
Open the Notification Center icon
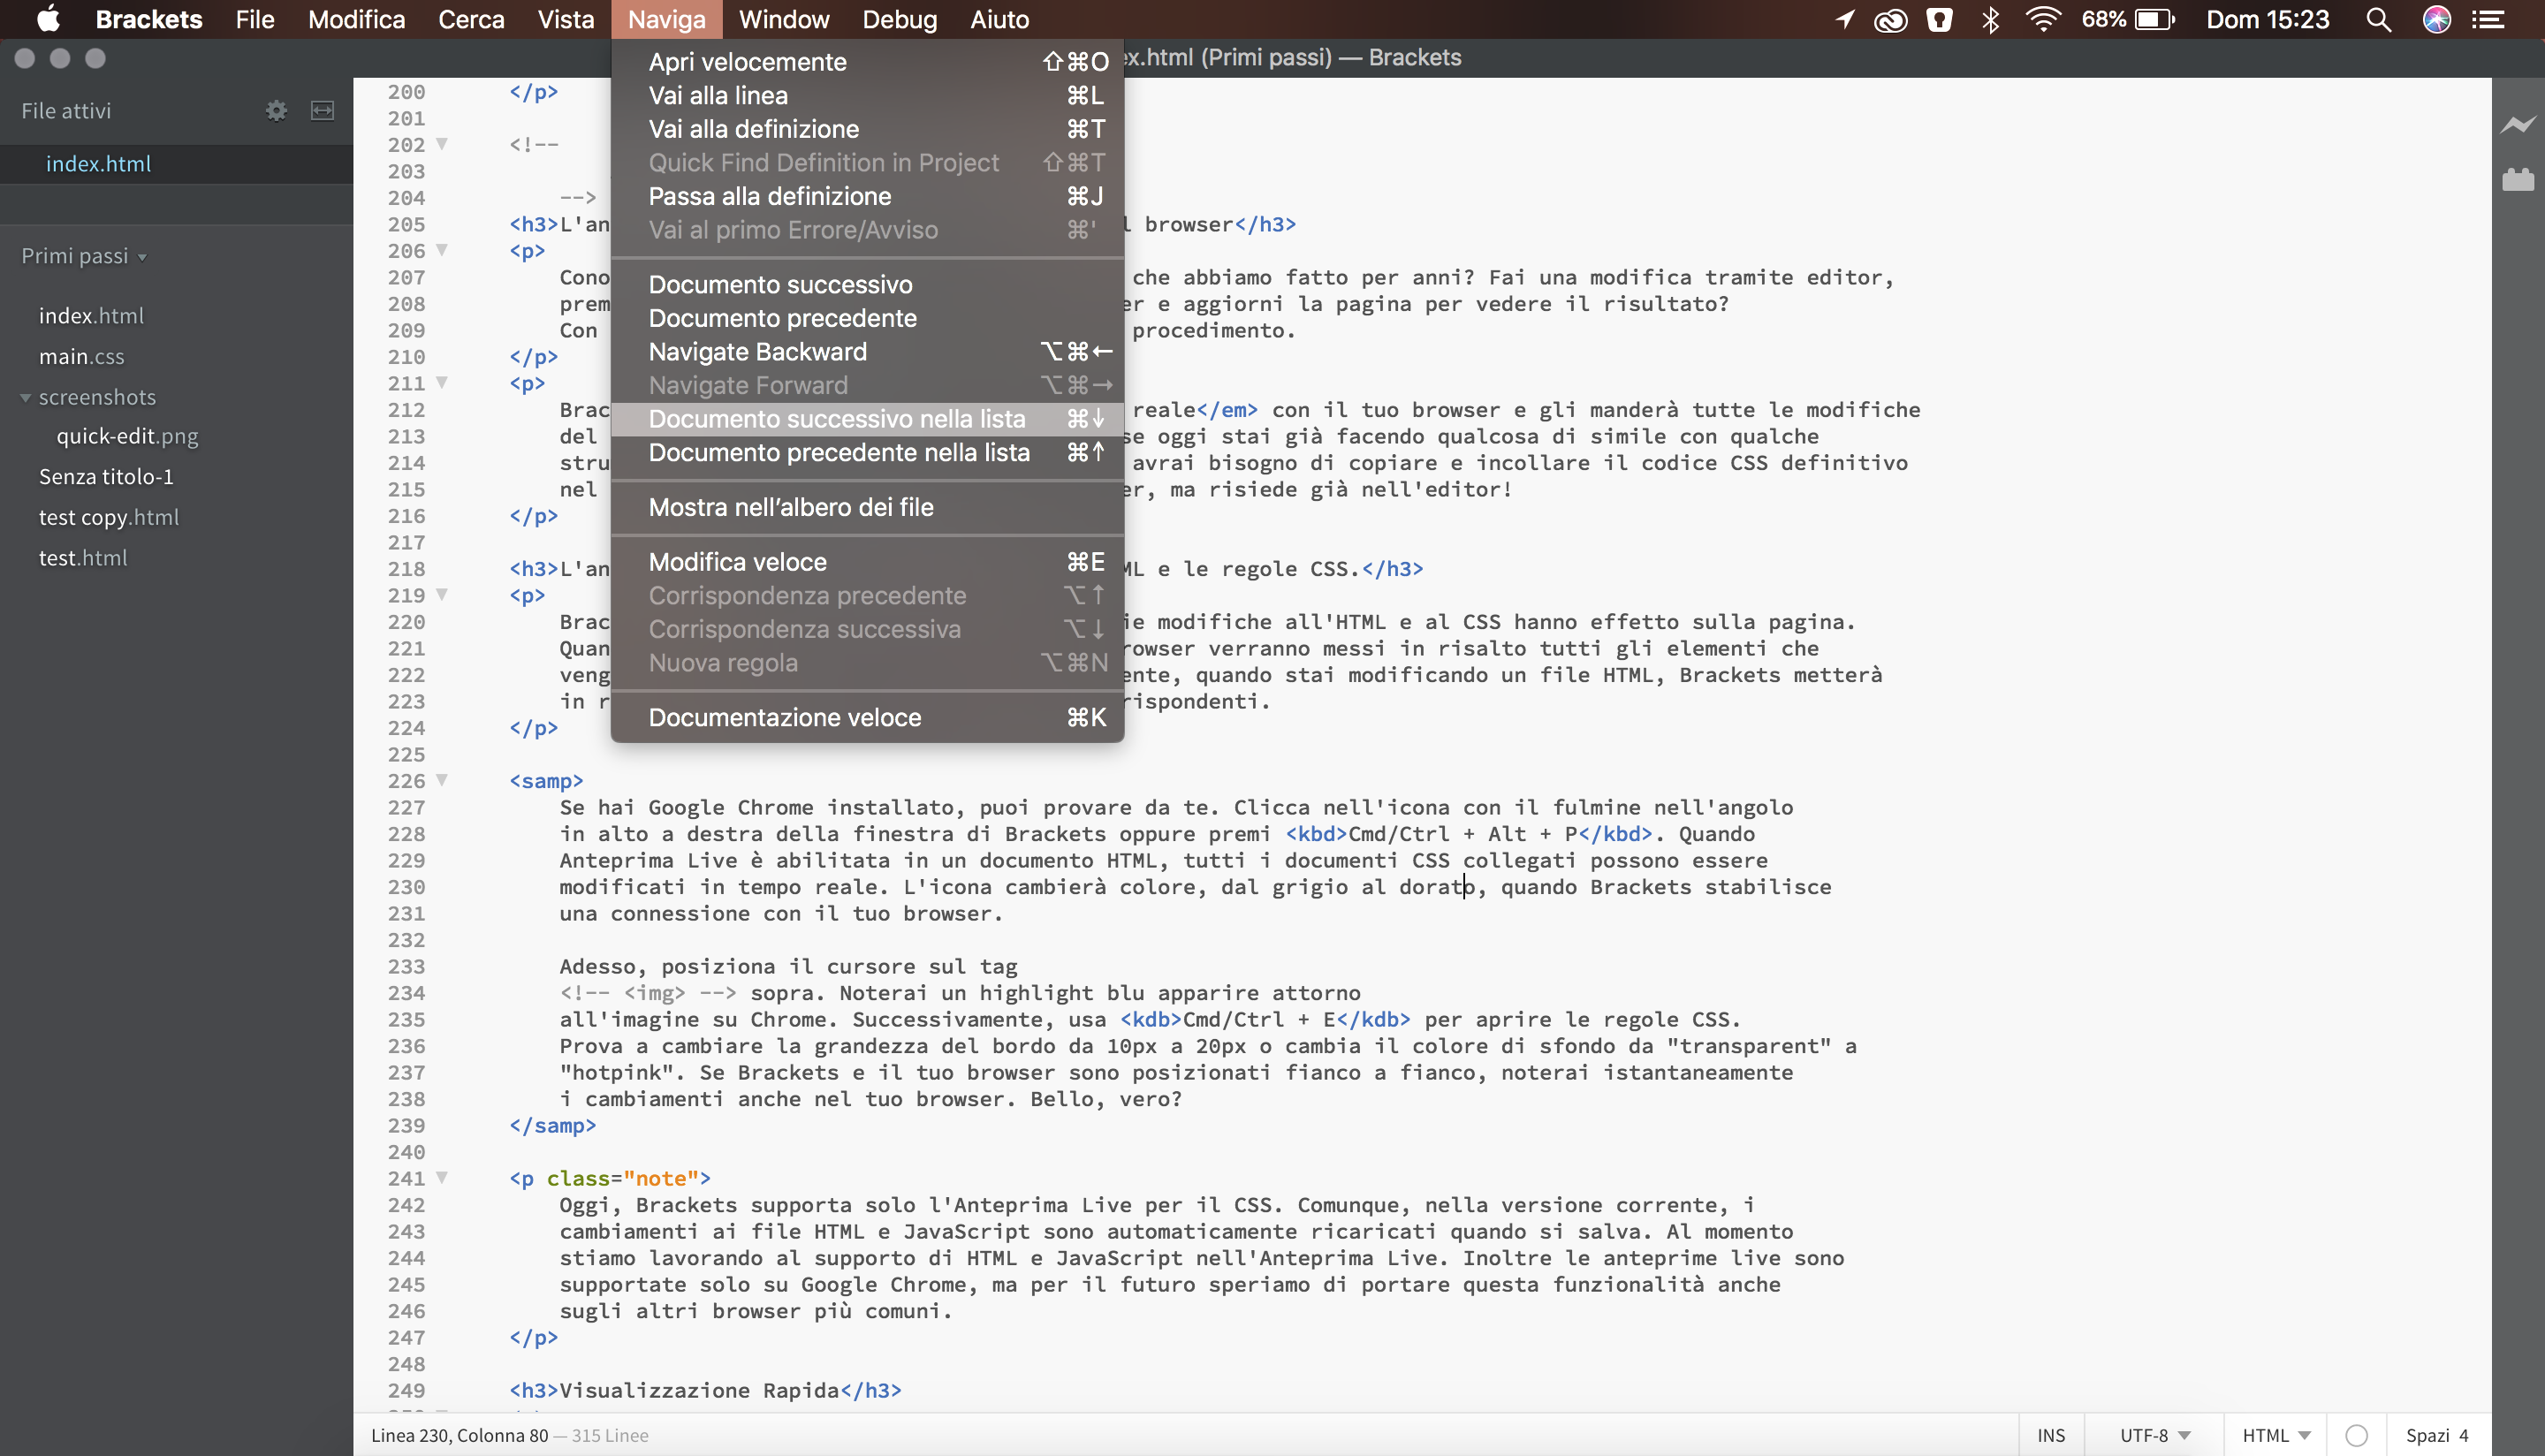tap(2488, 20)
